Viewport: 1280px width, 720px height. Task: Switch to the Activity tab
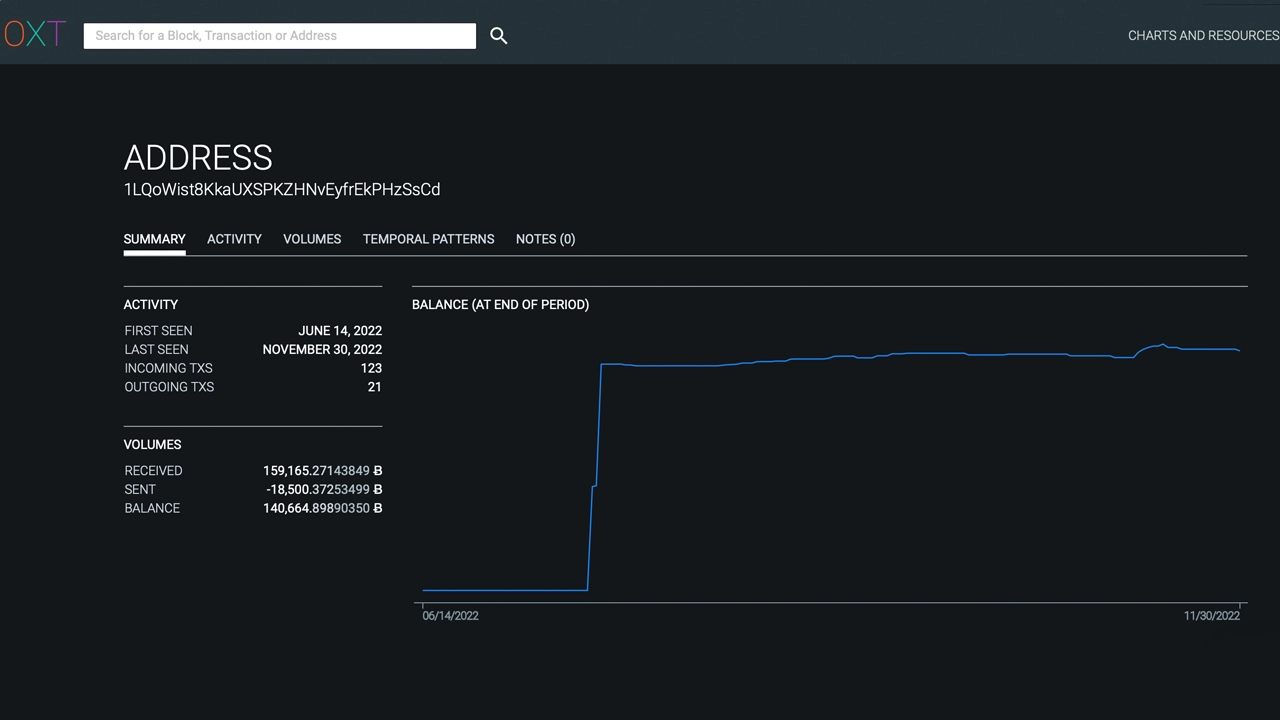click(x=234, y=239)
